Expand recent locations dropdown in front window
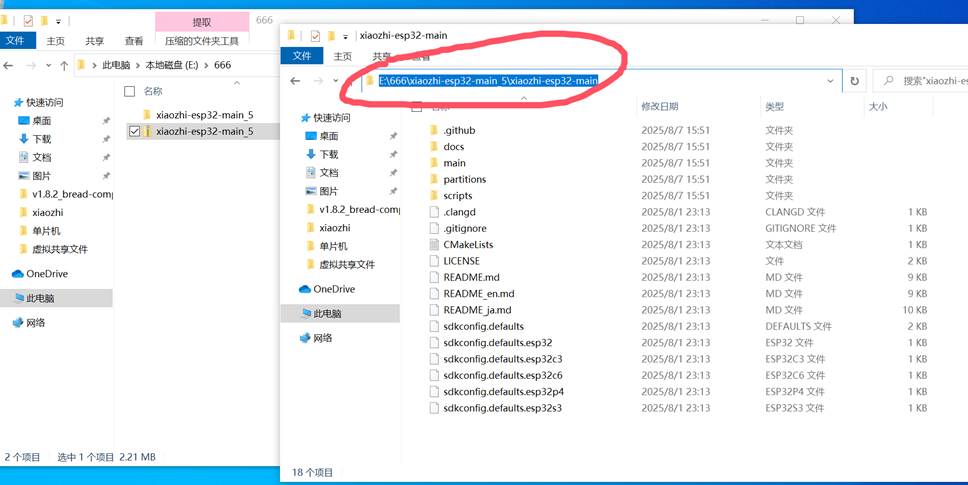This screenshot has width=968, height=485. pos(333,81)
